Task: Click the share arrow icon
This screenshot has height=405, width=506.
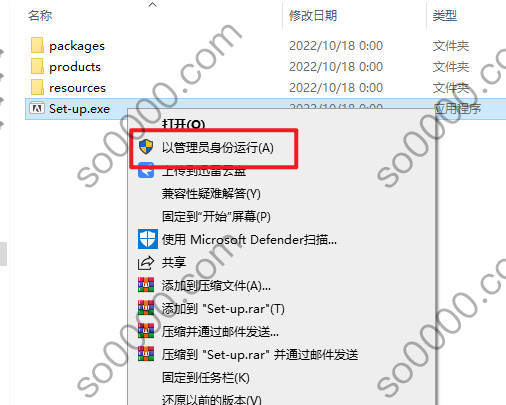Action: pos(146,263)
